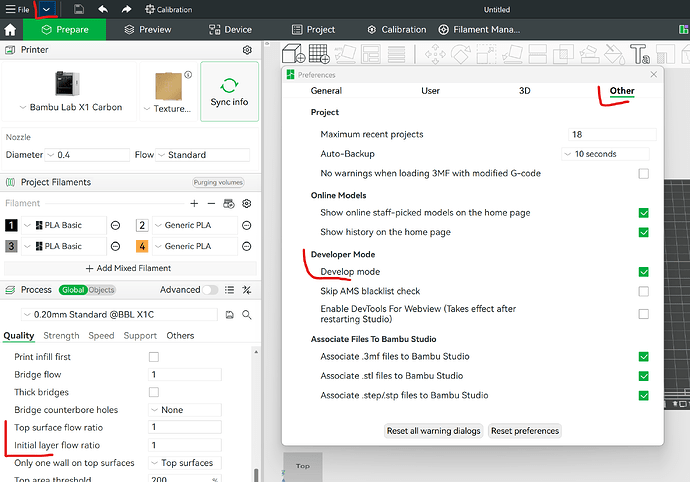The image size is (690, 482).
Task: Click the Purging volumes button
Action: pyautogui.click(x=218, y=182)
